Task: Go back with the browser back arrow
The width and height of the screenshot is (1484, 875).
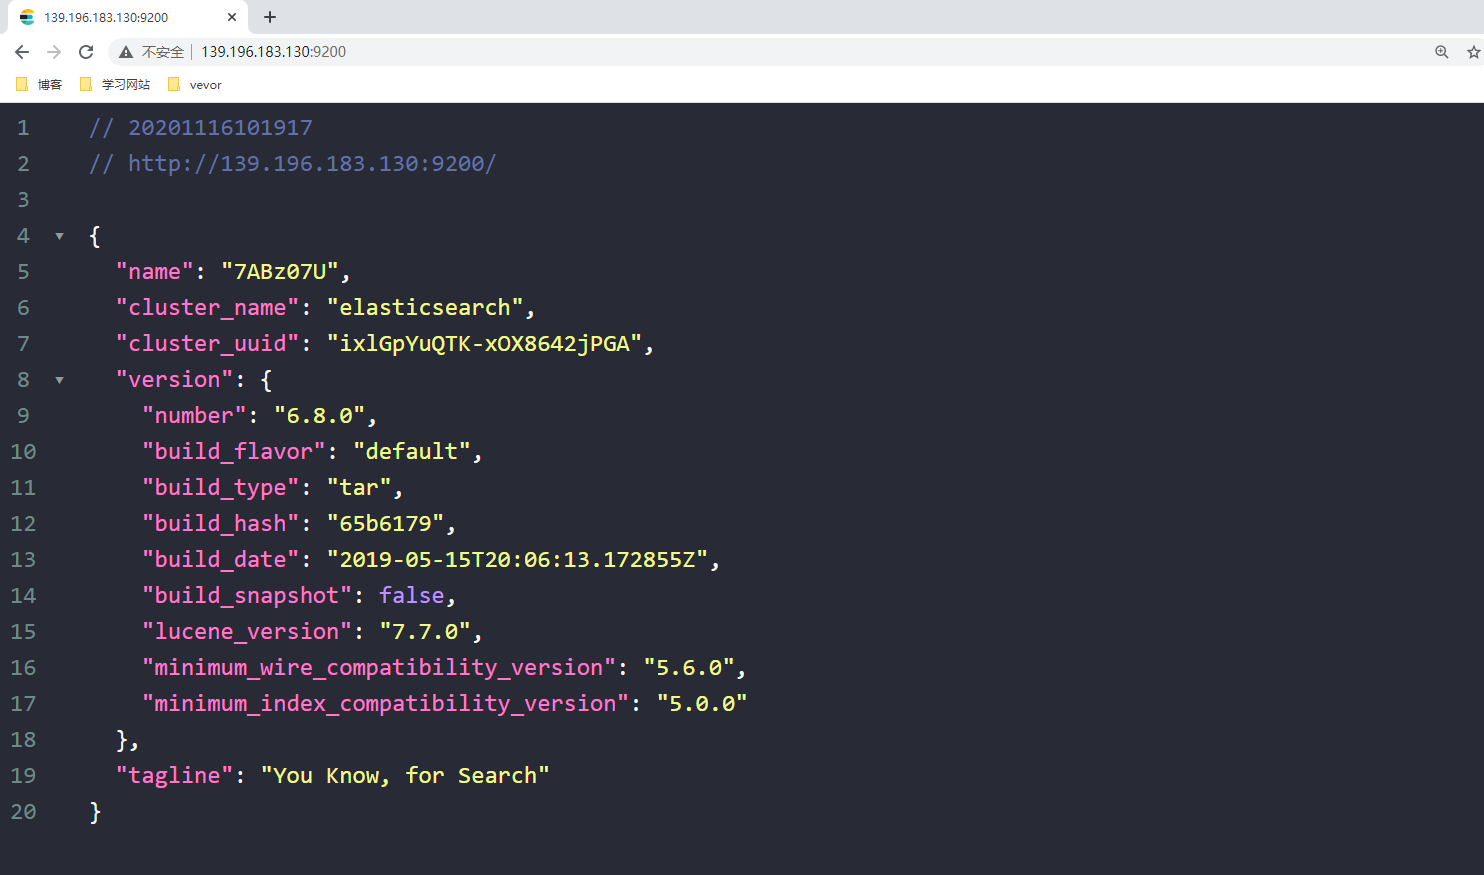Action: point(22,52)
